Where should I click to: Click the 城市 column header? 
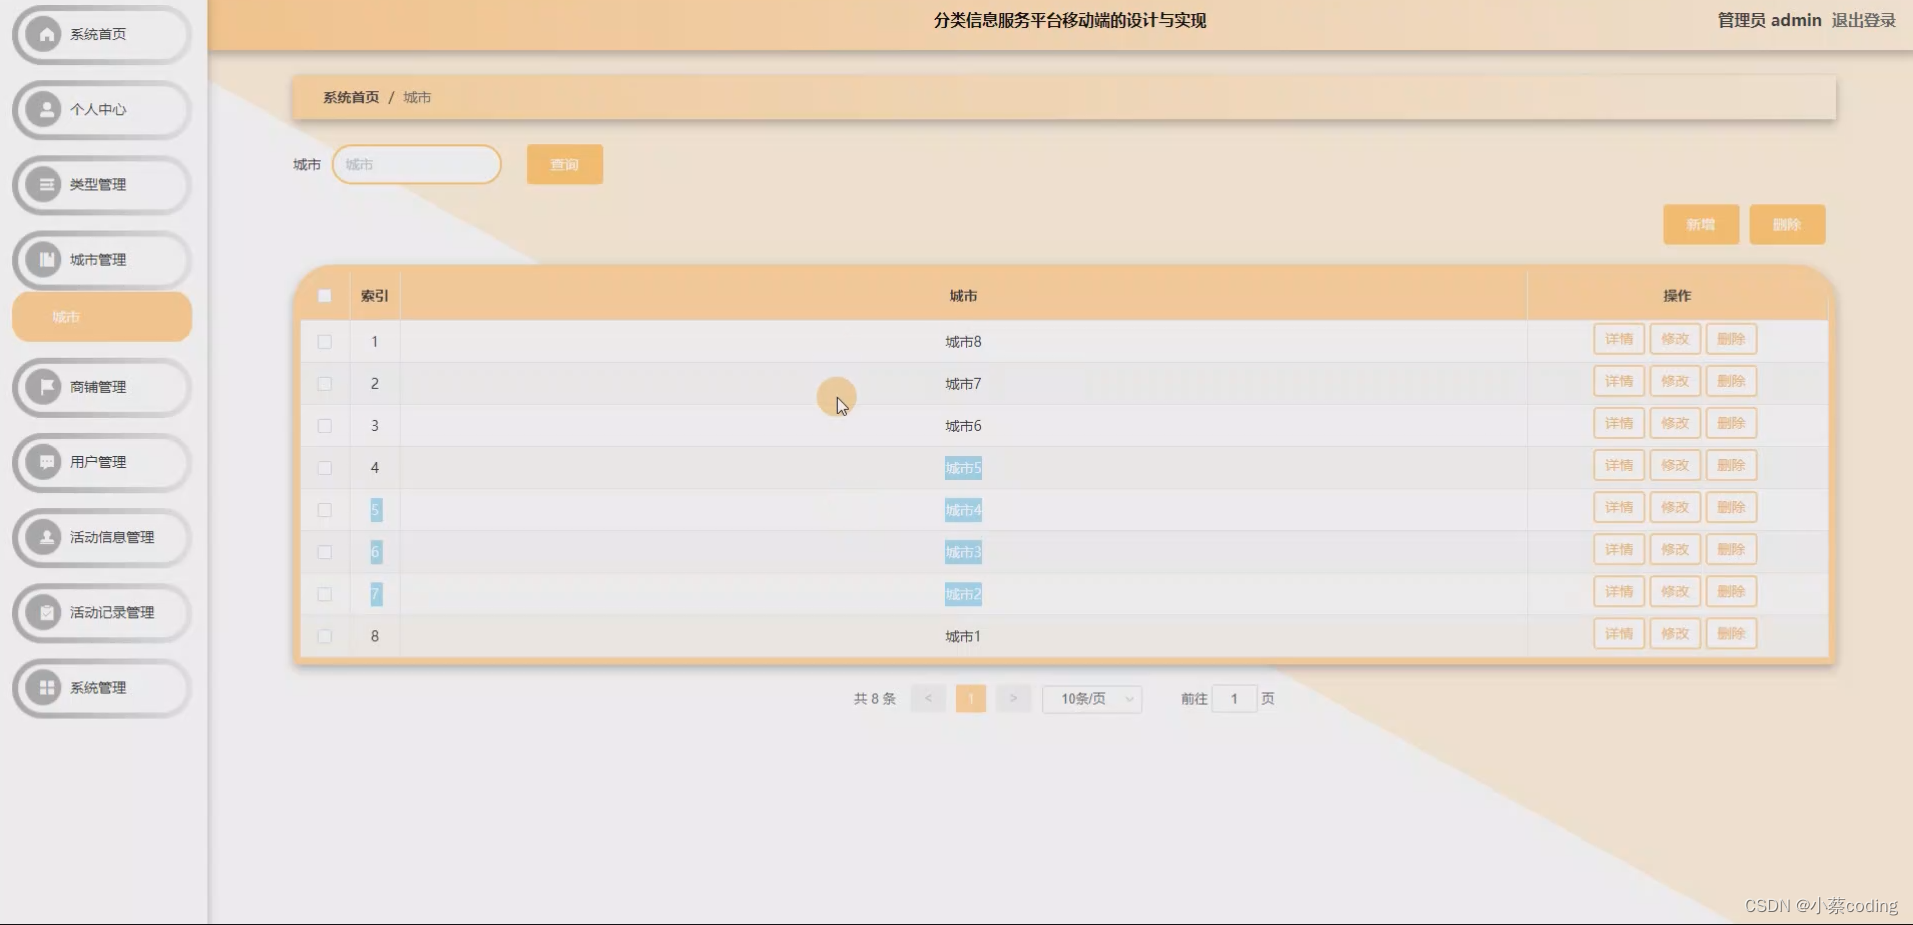point(963,296)
